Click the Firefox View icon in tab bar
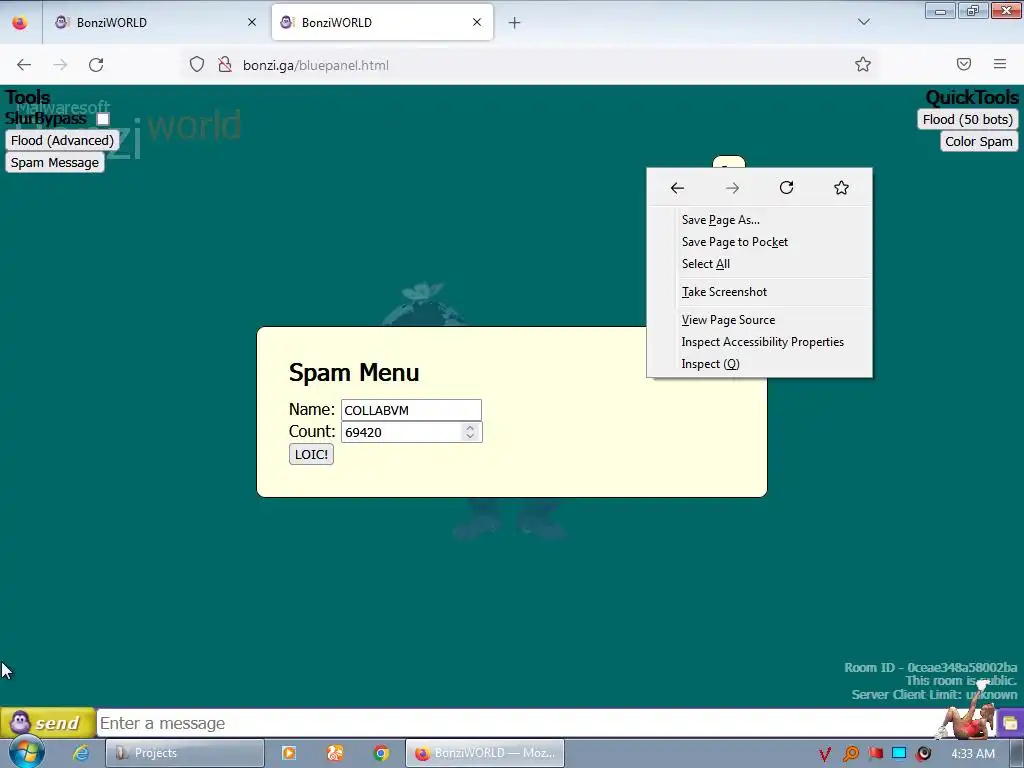This screenshot has height=768, width=1024. (20, 23)
